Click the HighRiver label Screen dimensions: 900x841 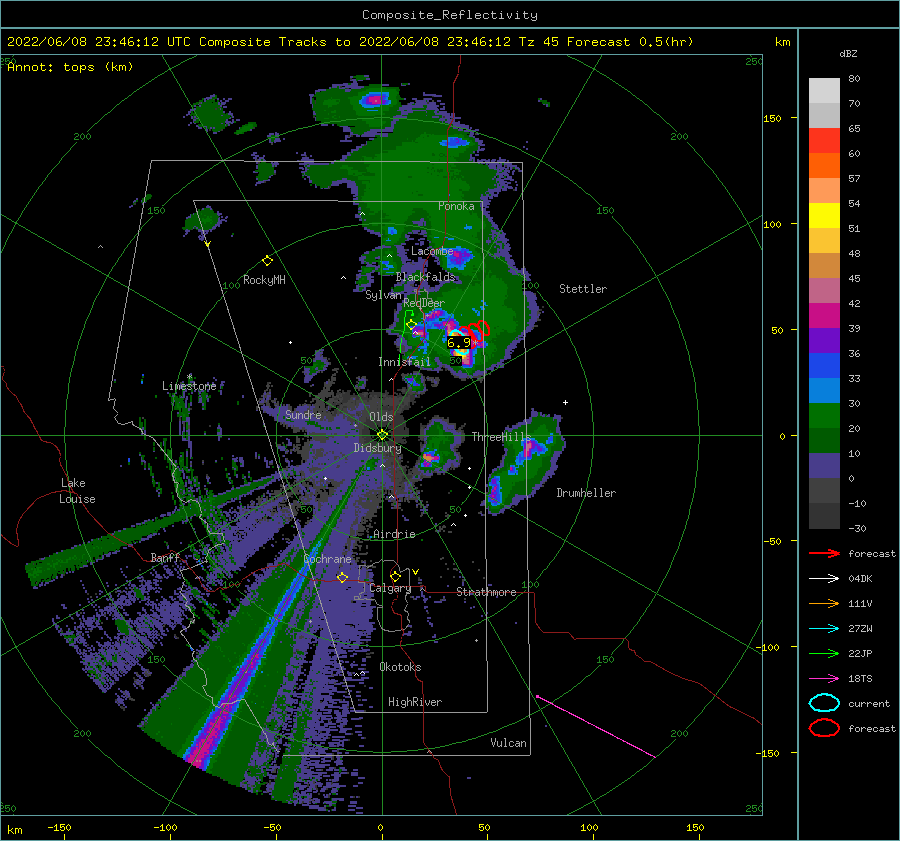[x=415, y=702]
